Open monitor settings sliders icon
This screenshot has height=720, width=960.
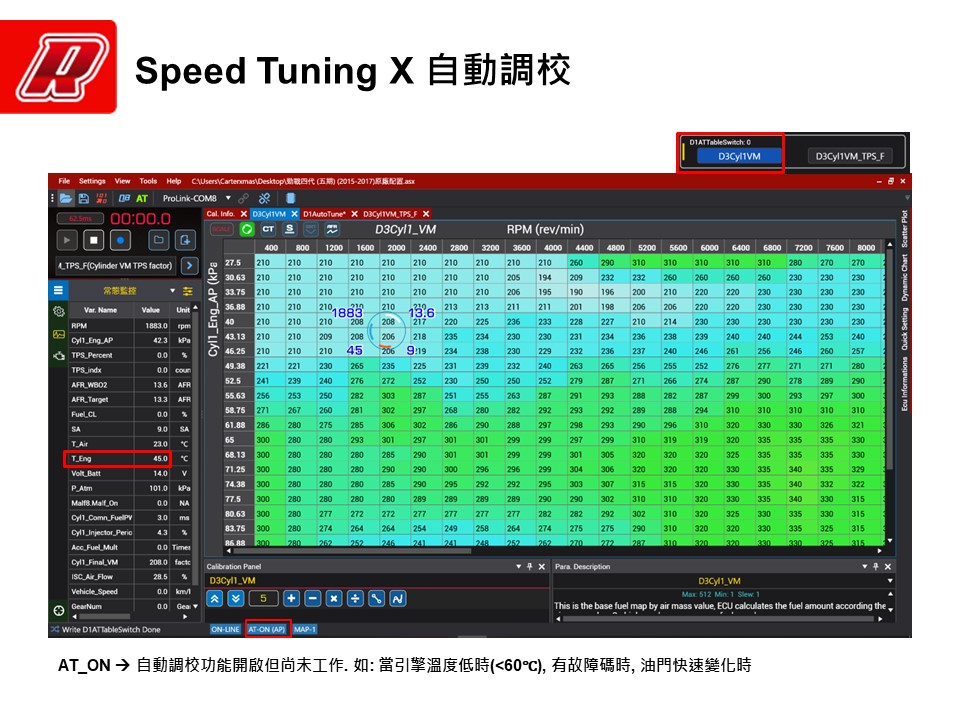(187, 291)
